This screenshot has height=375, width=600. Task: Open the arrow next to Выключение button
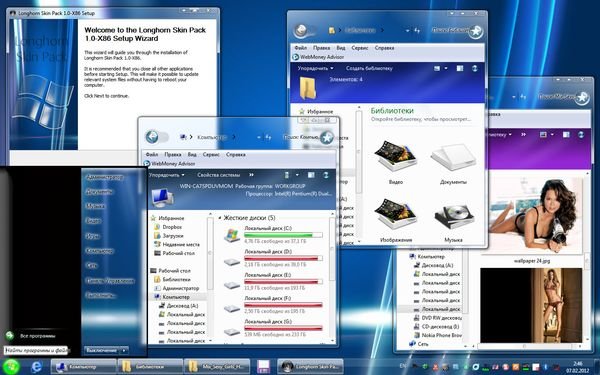click(124, 350)
